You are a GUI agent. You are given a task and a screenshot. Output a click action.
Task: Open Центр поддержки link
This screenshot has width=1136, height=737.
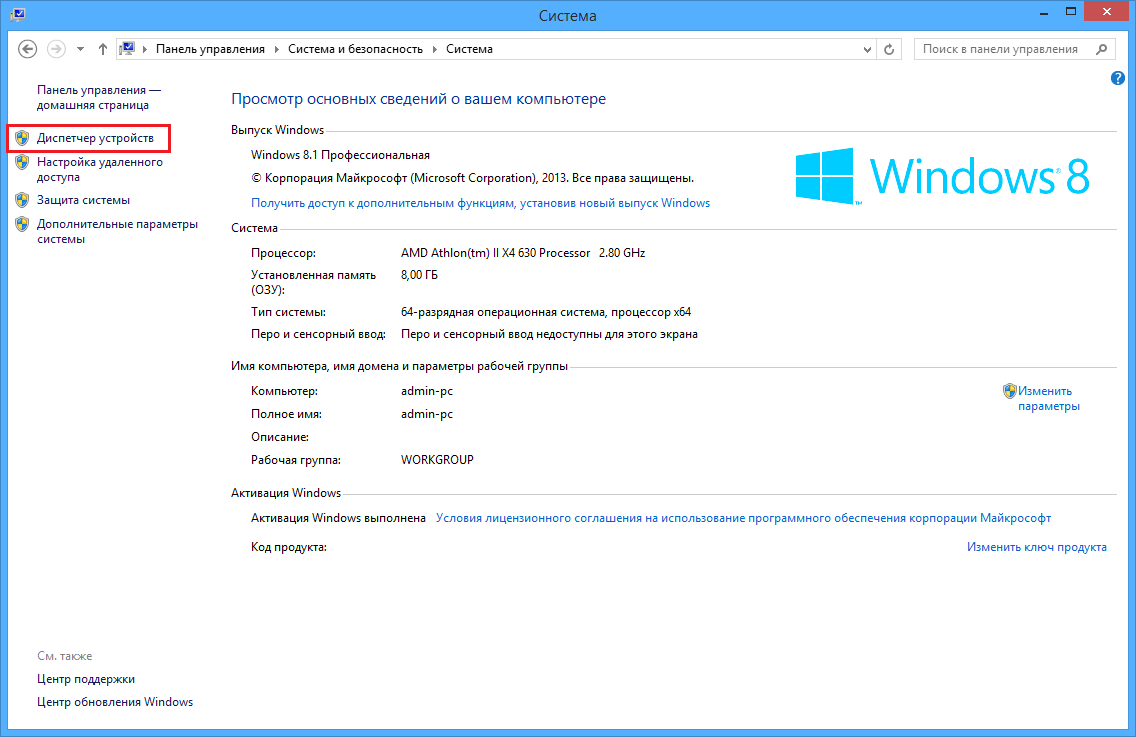85,679
